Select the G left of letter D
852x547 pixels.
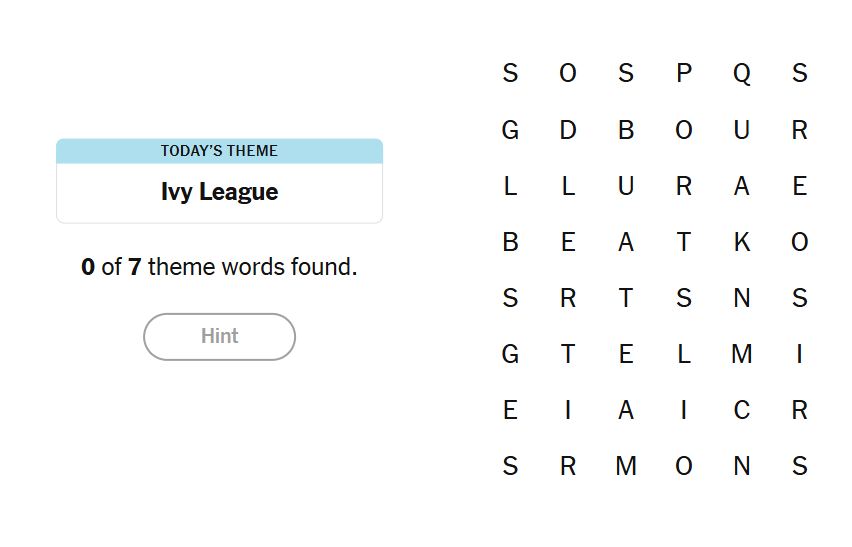point(510,130)
